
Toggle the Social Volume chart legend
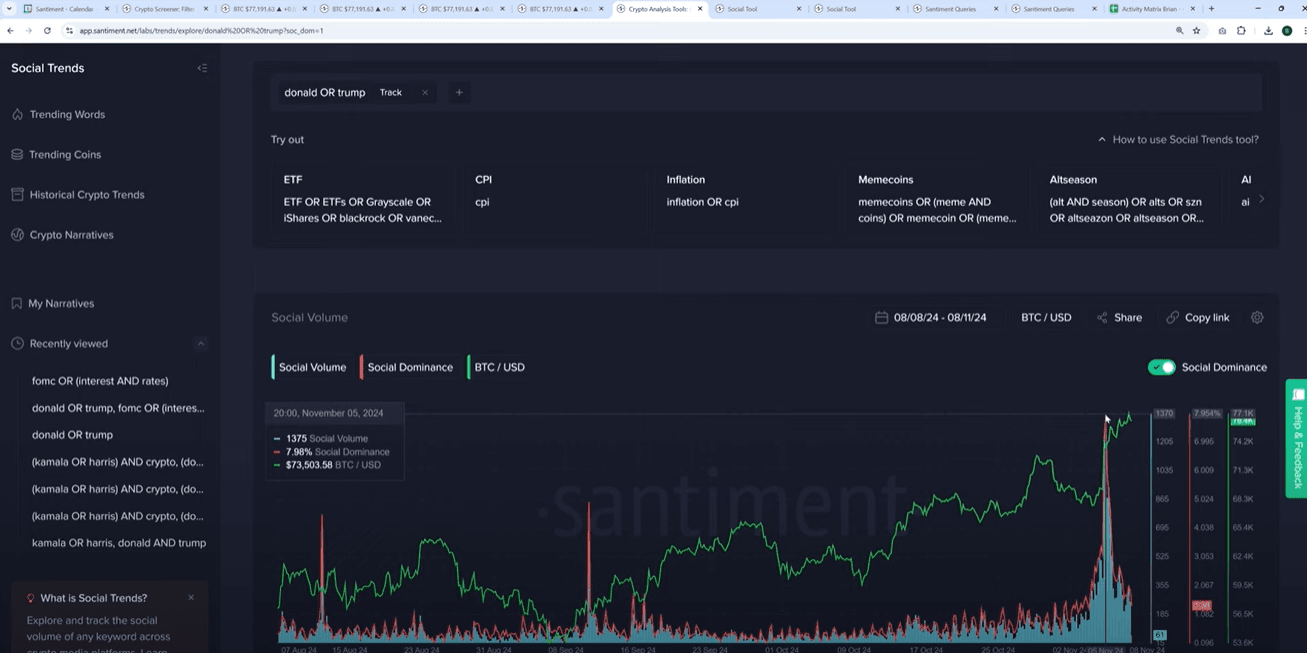point(311,367)
